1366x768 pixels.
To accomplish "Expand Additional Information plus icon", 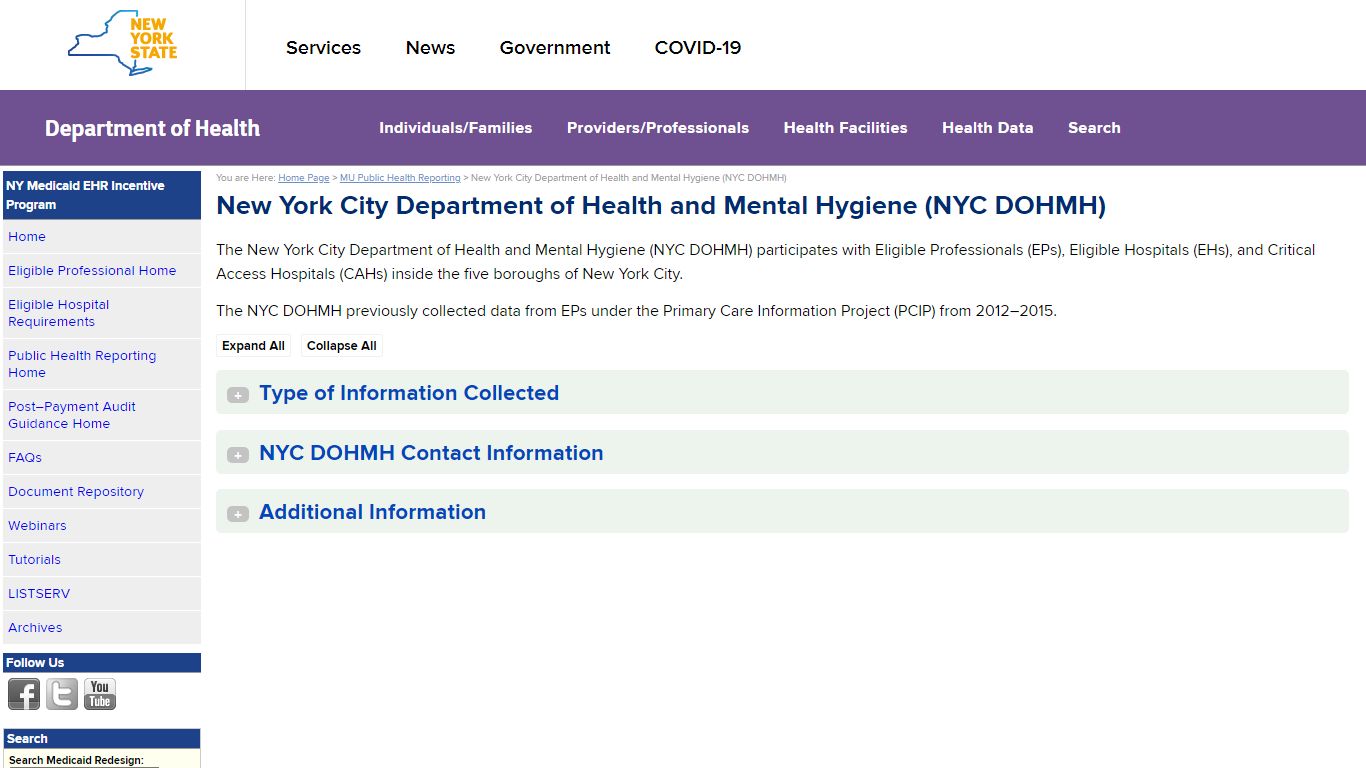I will (237, 514).
